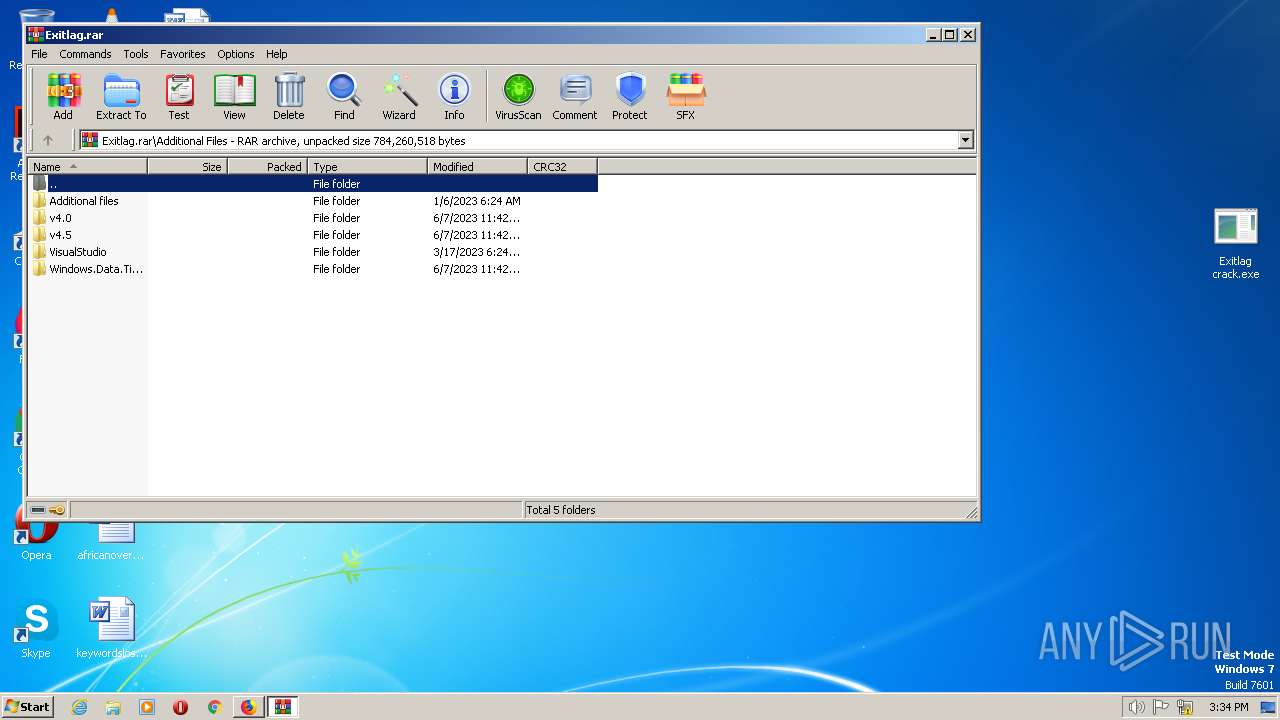The height and width of the screenshot is (720, 1280).
Task: Run the Test archive tool
Action: pyautogui.click(x=179, y=97)
